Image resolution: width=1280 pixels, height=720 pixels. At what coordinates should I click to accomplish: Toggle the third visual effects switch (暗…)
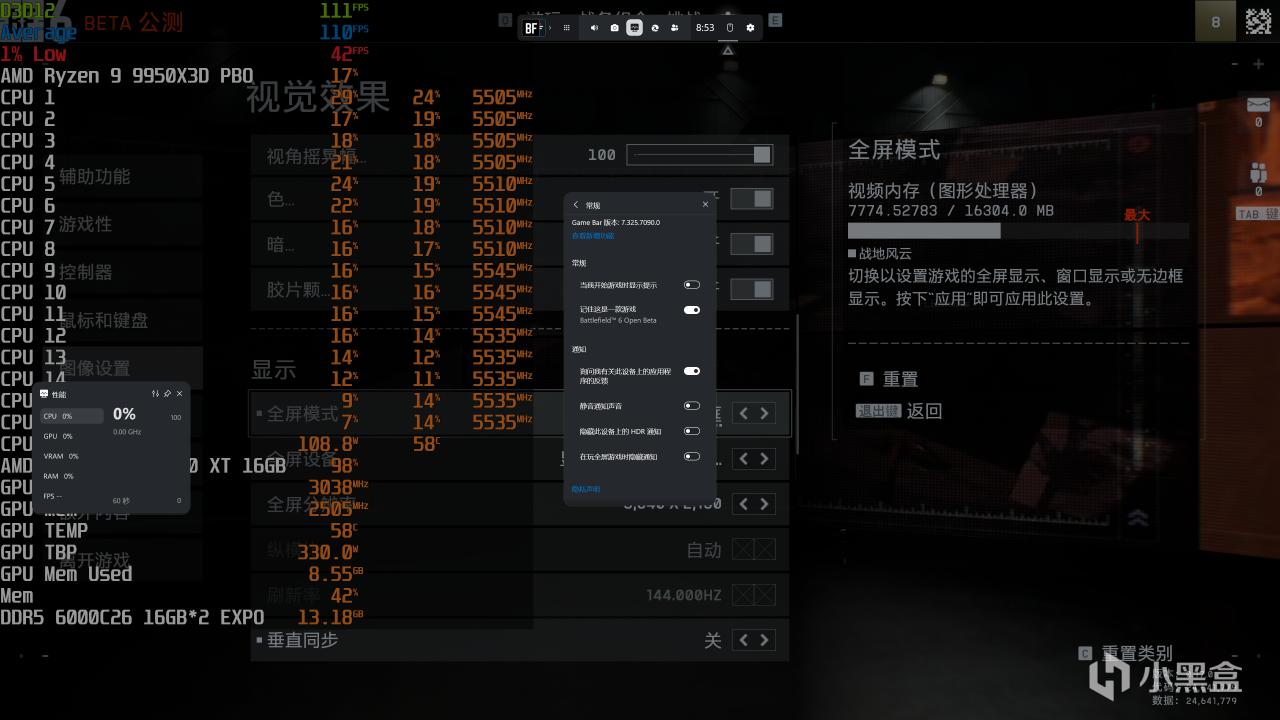[x=751, y=244]
